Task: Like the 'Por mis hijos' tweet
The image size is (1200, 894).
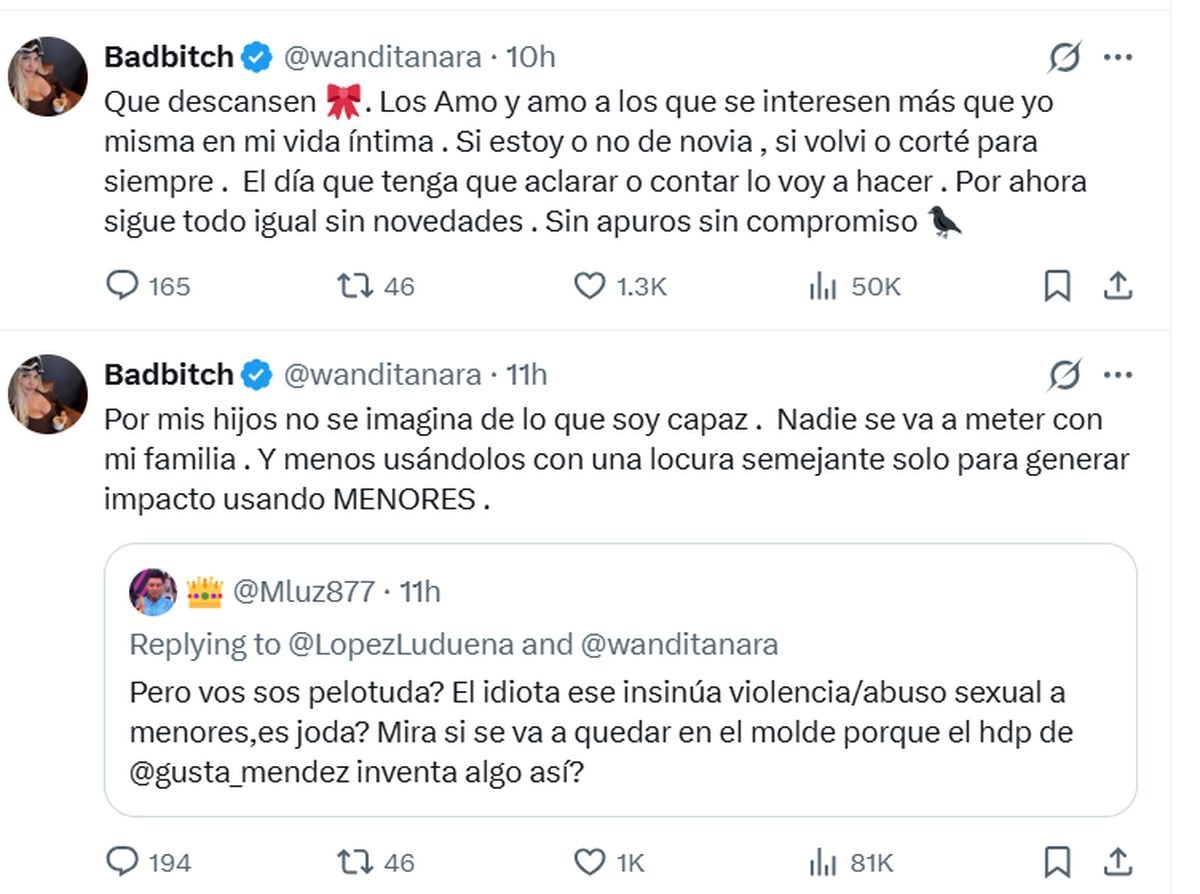Action: [x=589, y=861]
